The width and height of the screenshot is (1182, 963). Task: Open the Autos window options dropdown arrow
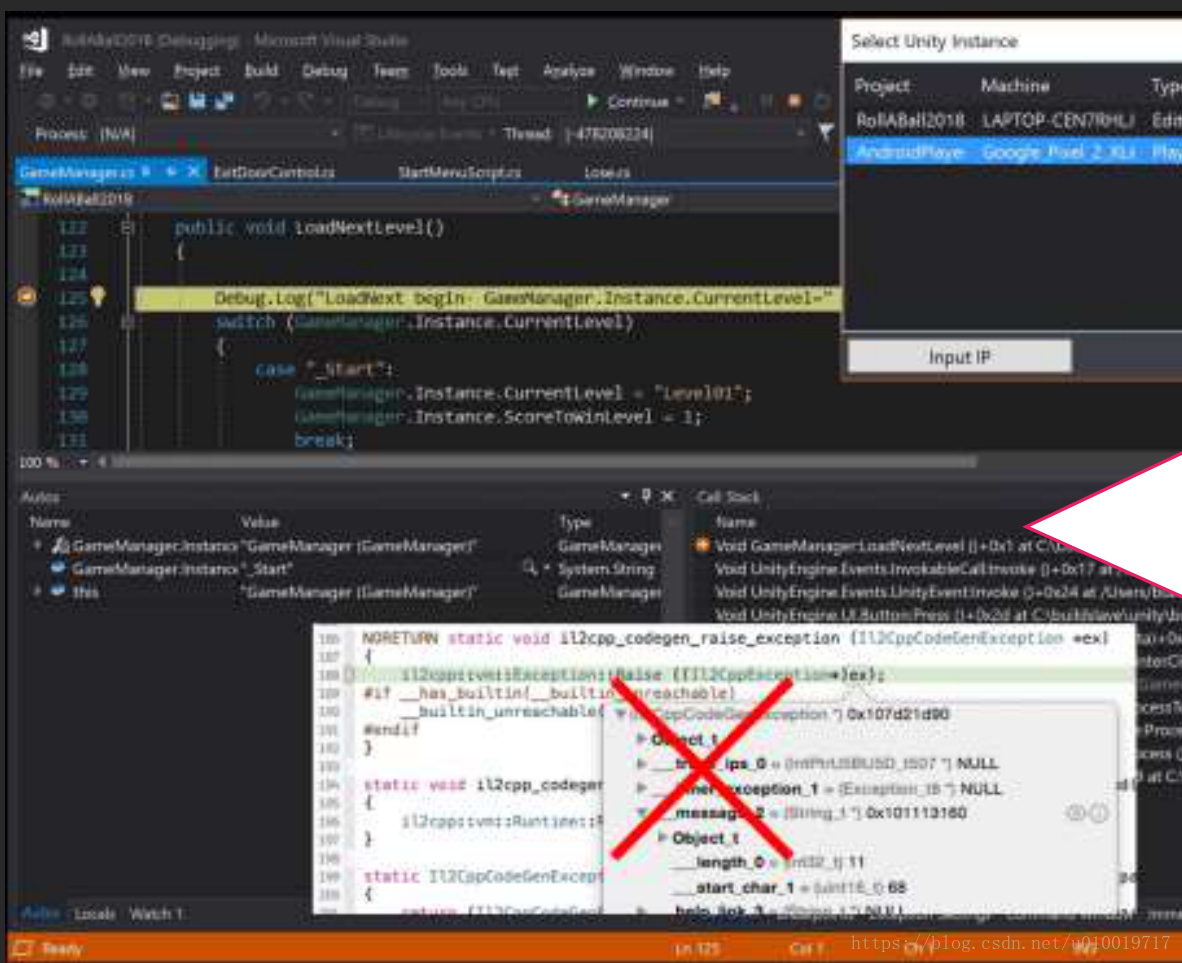tap(625, 495)
